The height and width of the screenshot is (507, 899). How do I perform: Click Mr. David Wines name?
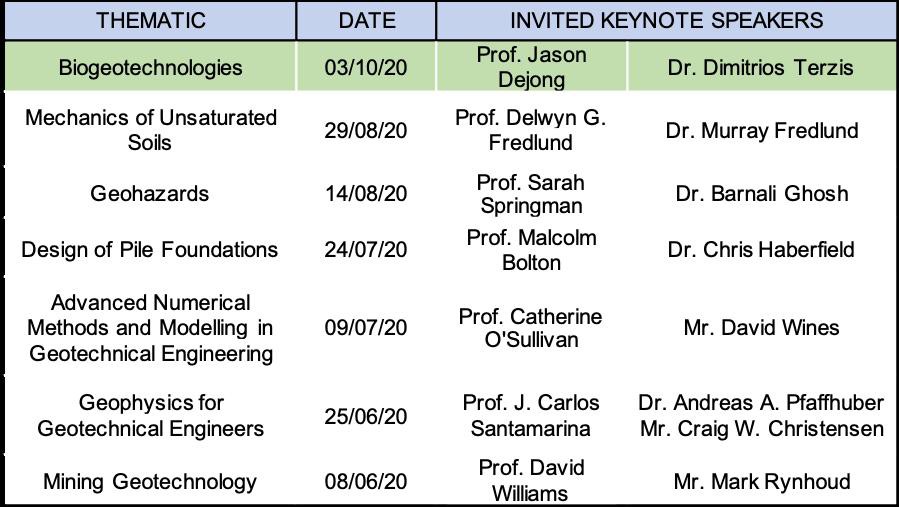[x=761, y=327]
